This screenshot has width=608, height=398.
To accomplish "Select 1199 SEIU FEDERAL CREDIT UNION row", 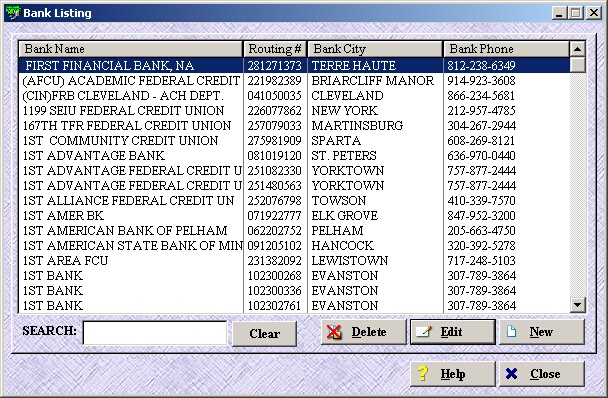I will tap(294, 111).
